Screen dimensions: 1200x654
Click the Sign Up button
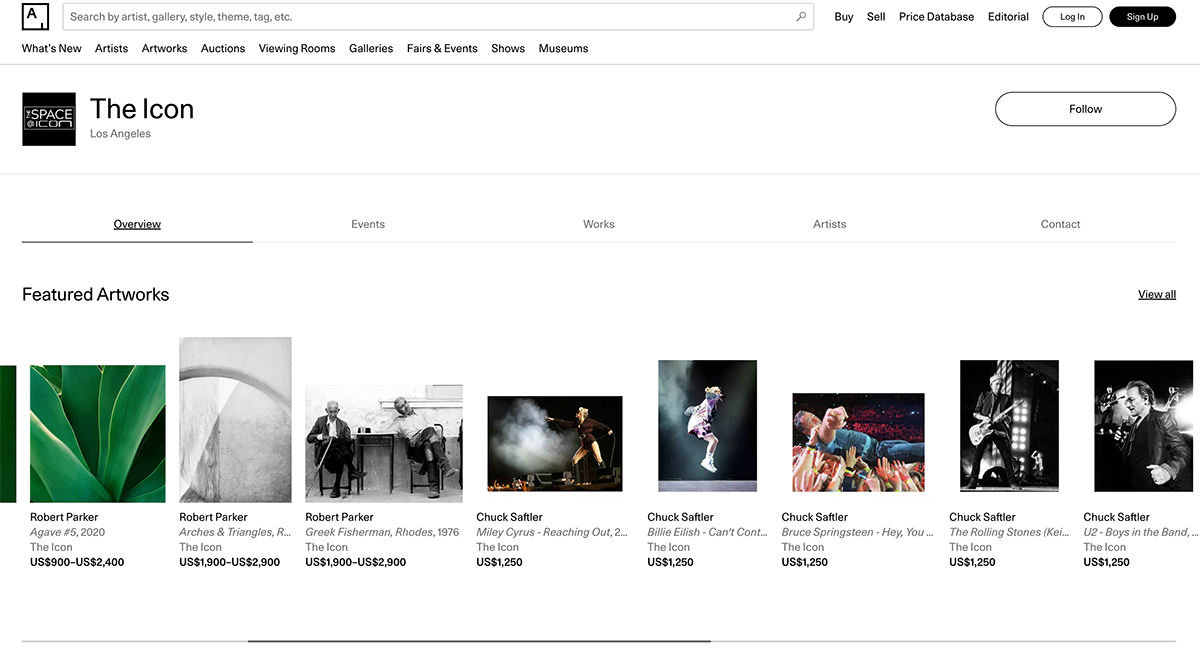click(x=1142, y=17)
